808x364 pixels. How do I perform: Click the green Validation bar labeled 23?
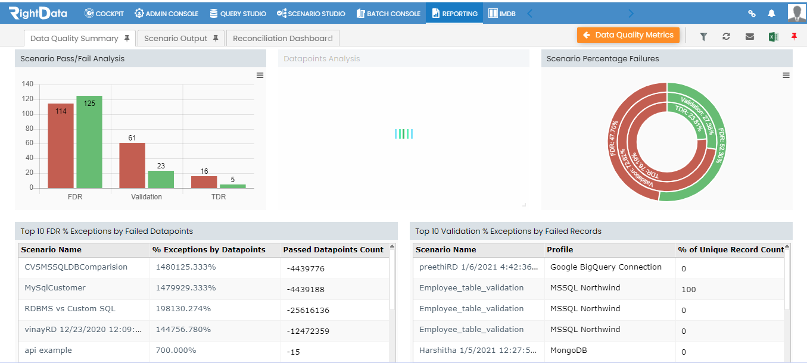(x=161, y=179)
